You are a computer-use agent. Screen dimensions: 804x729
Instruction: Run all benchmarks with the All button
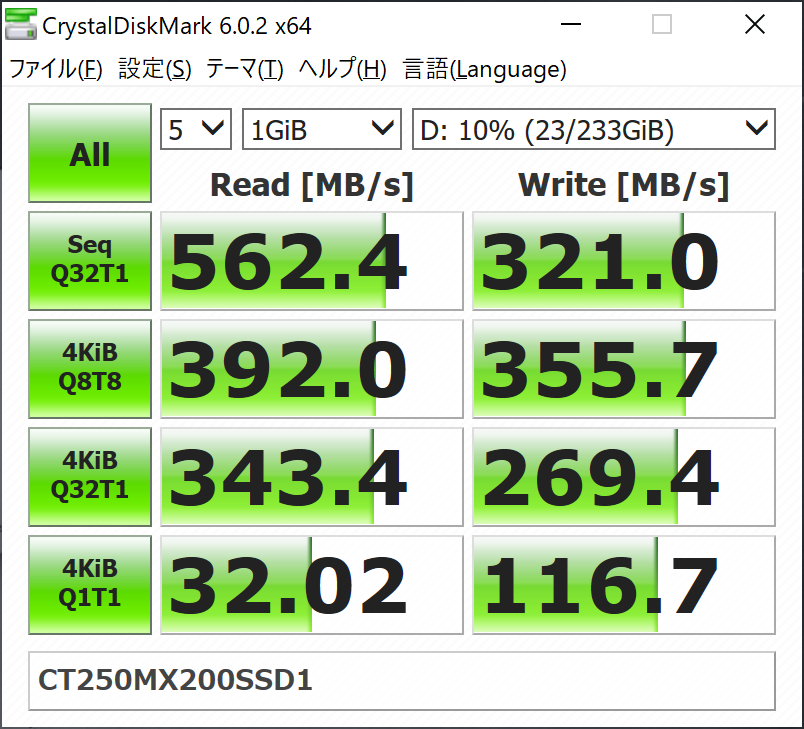[x=90, y=154]
